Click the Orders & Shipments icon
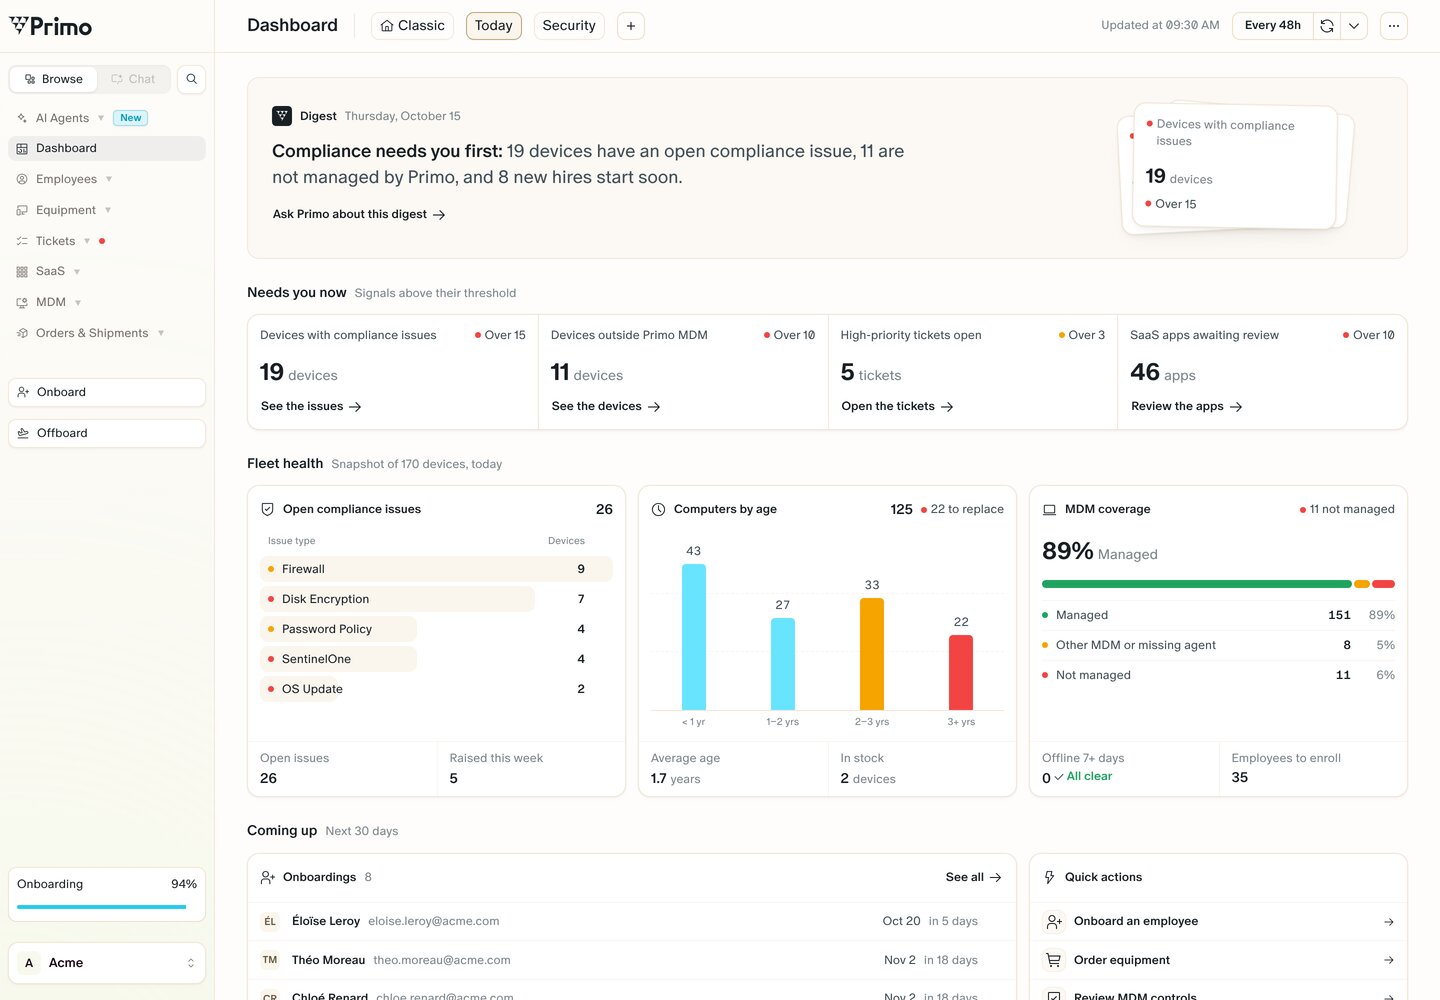Screen dimensions: 1440x1000 [x=22, y=333]
